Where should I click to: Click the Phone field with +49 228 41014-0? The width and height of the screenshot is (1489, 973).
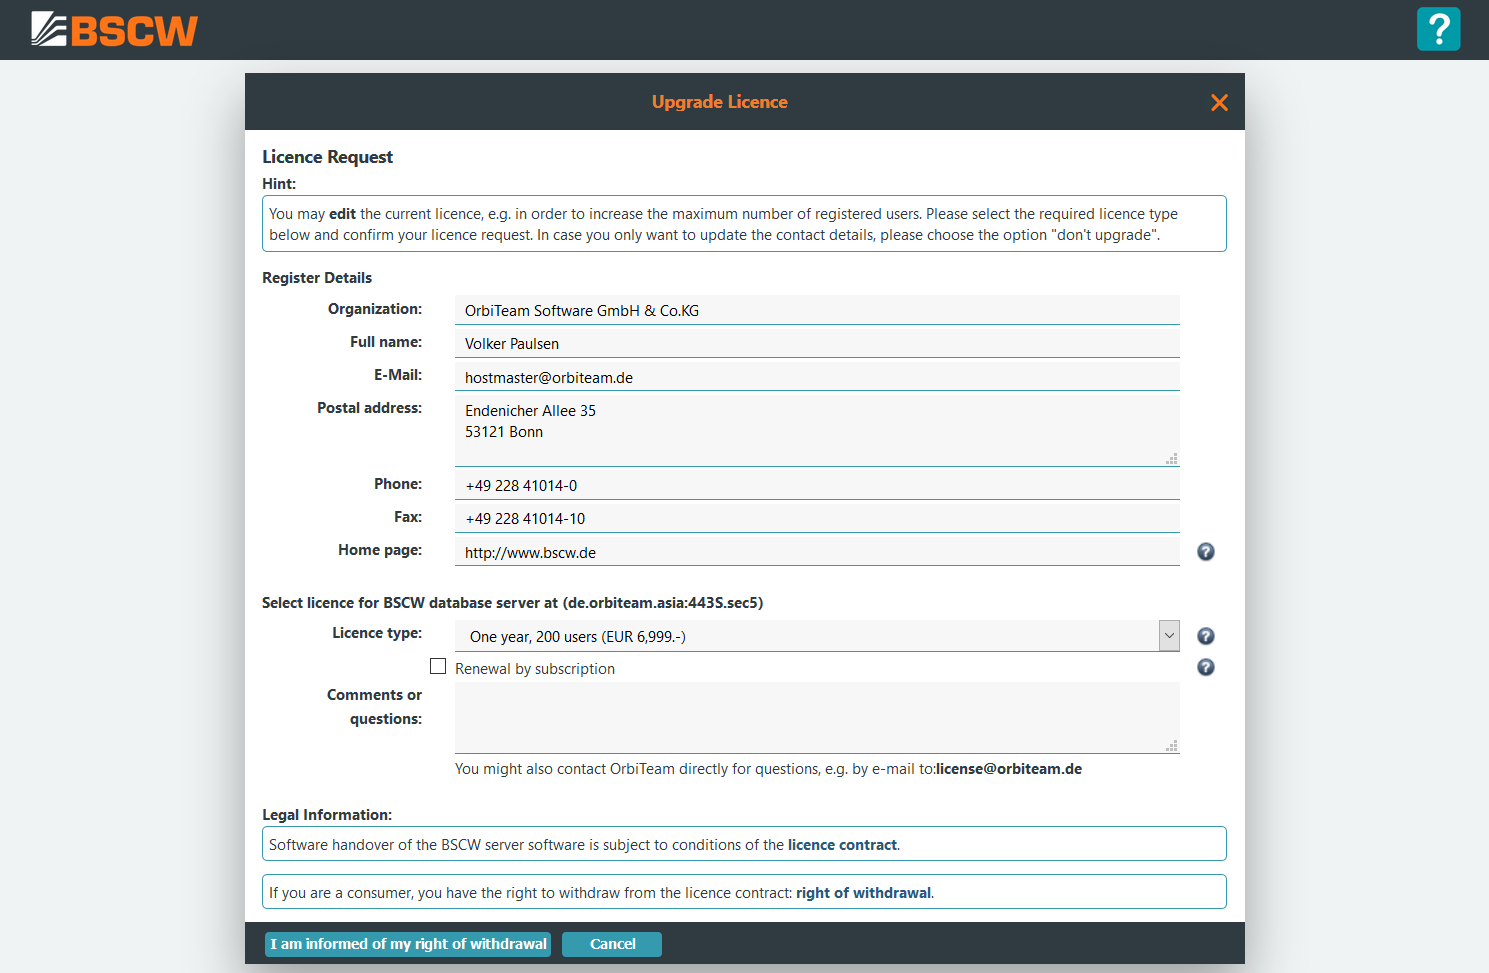tap(817, 485)
